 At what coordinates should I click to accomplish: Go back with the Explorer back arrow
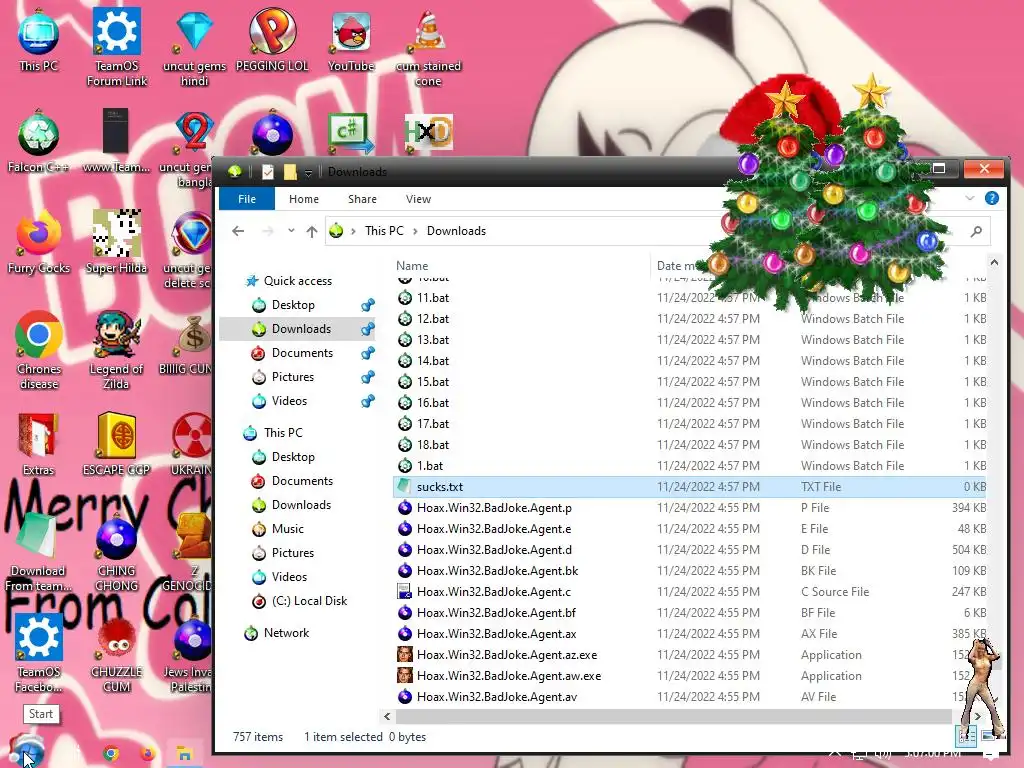pos(238,231)
